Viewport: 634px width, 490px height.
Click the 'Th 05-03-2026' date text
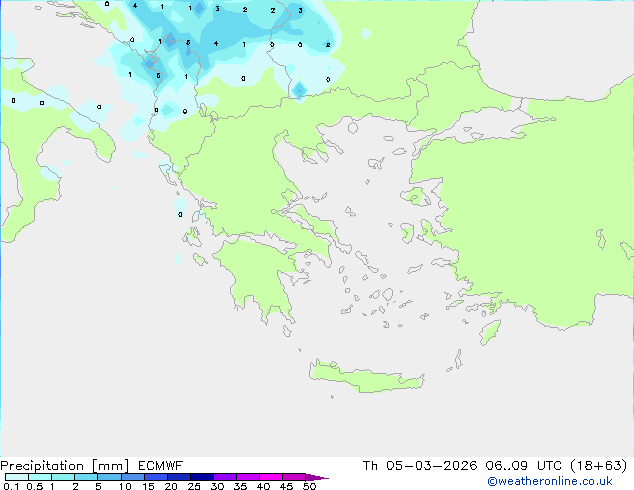coord(420,465)
